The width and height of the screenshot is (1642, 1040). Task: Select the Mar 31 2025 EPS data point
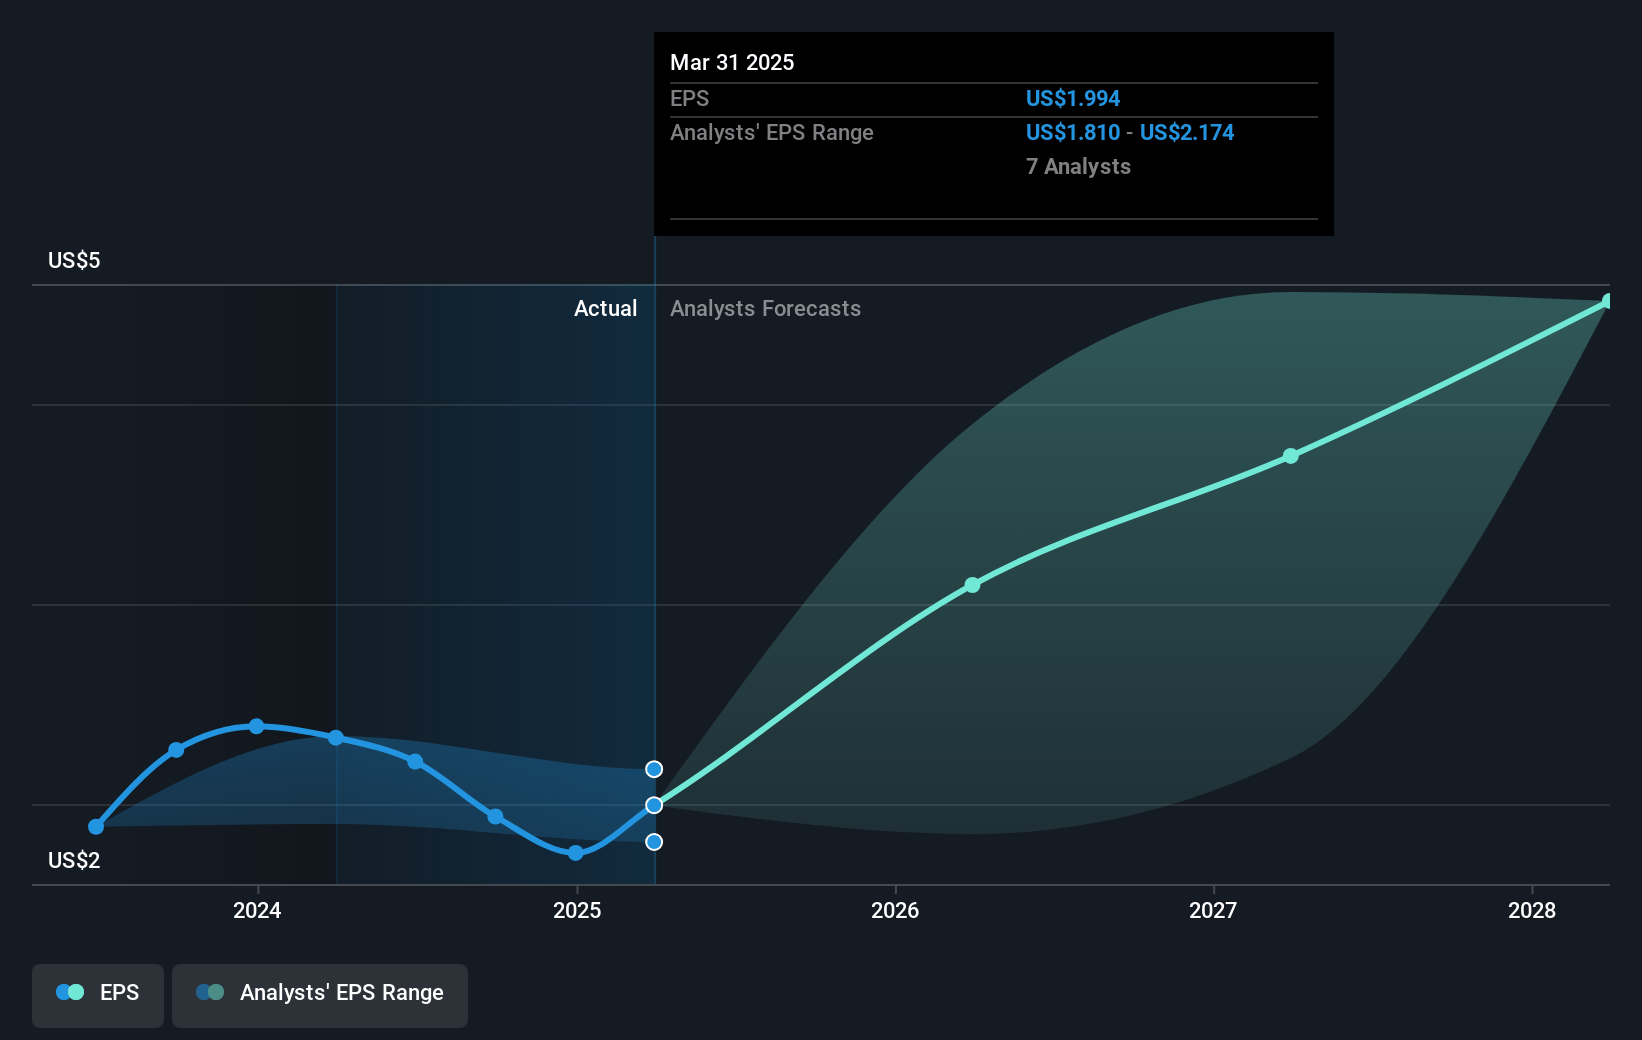click(x=654, y=805)
